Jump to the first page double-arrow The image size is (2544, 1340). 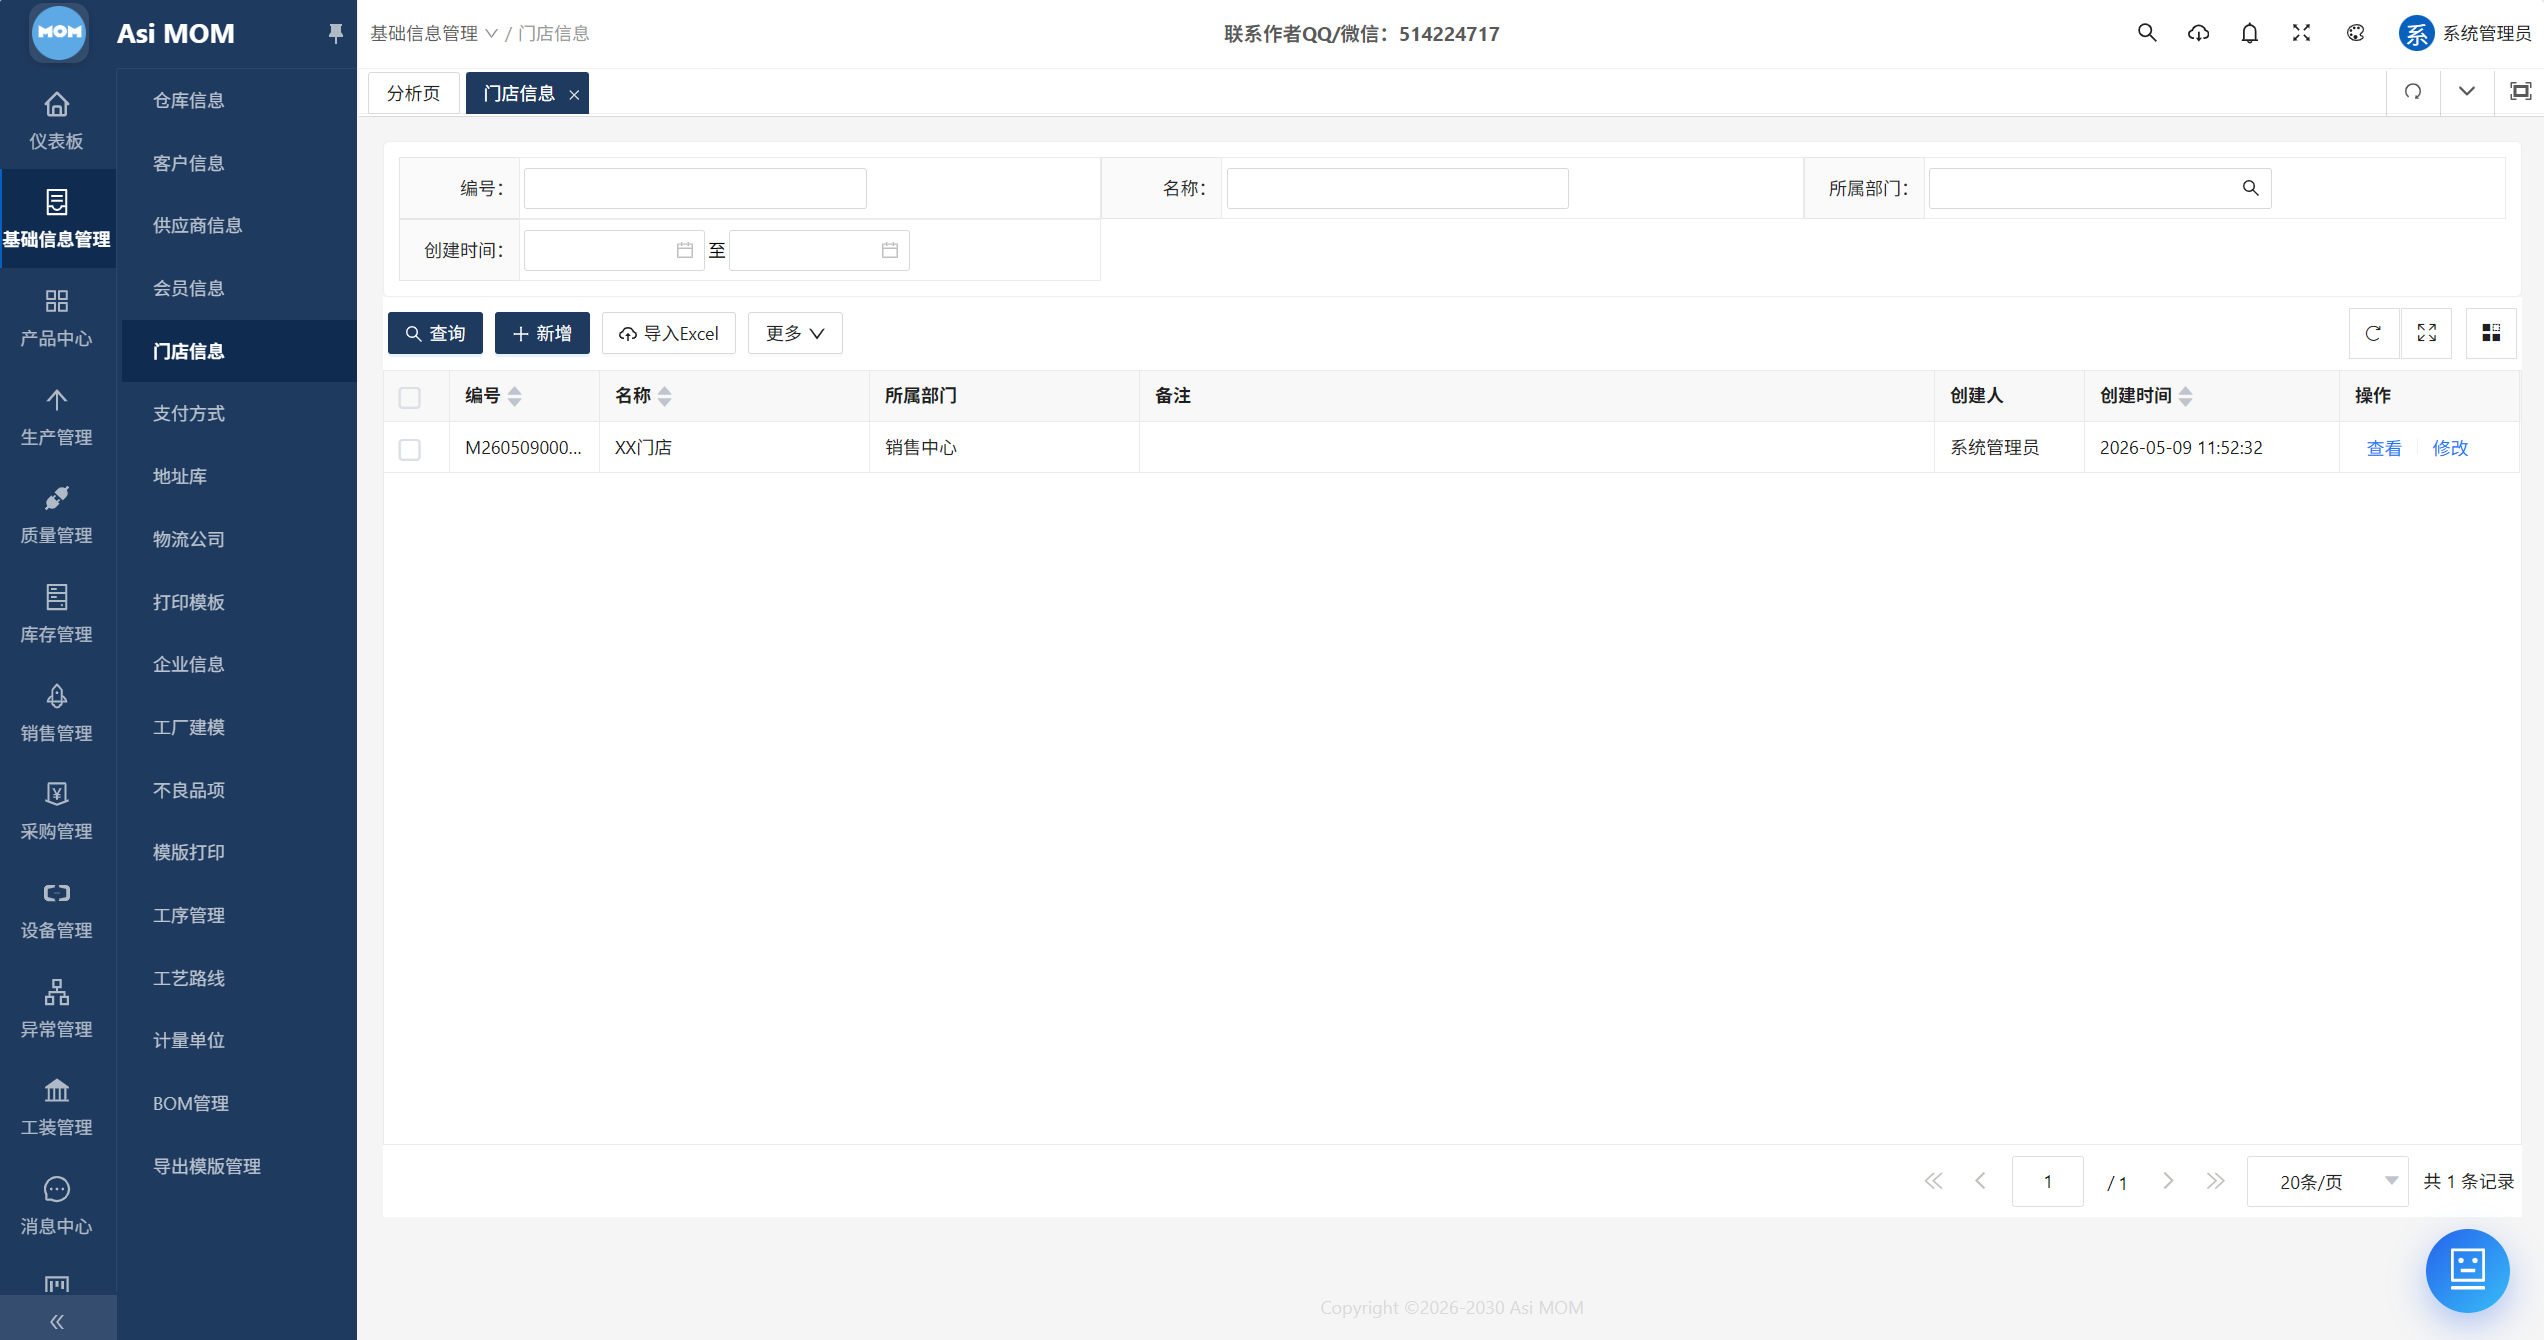(1933, 1181)
